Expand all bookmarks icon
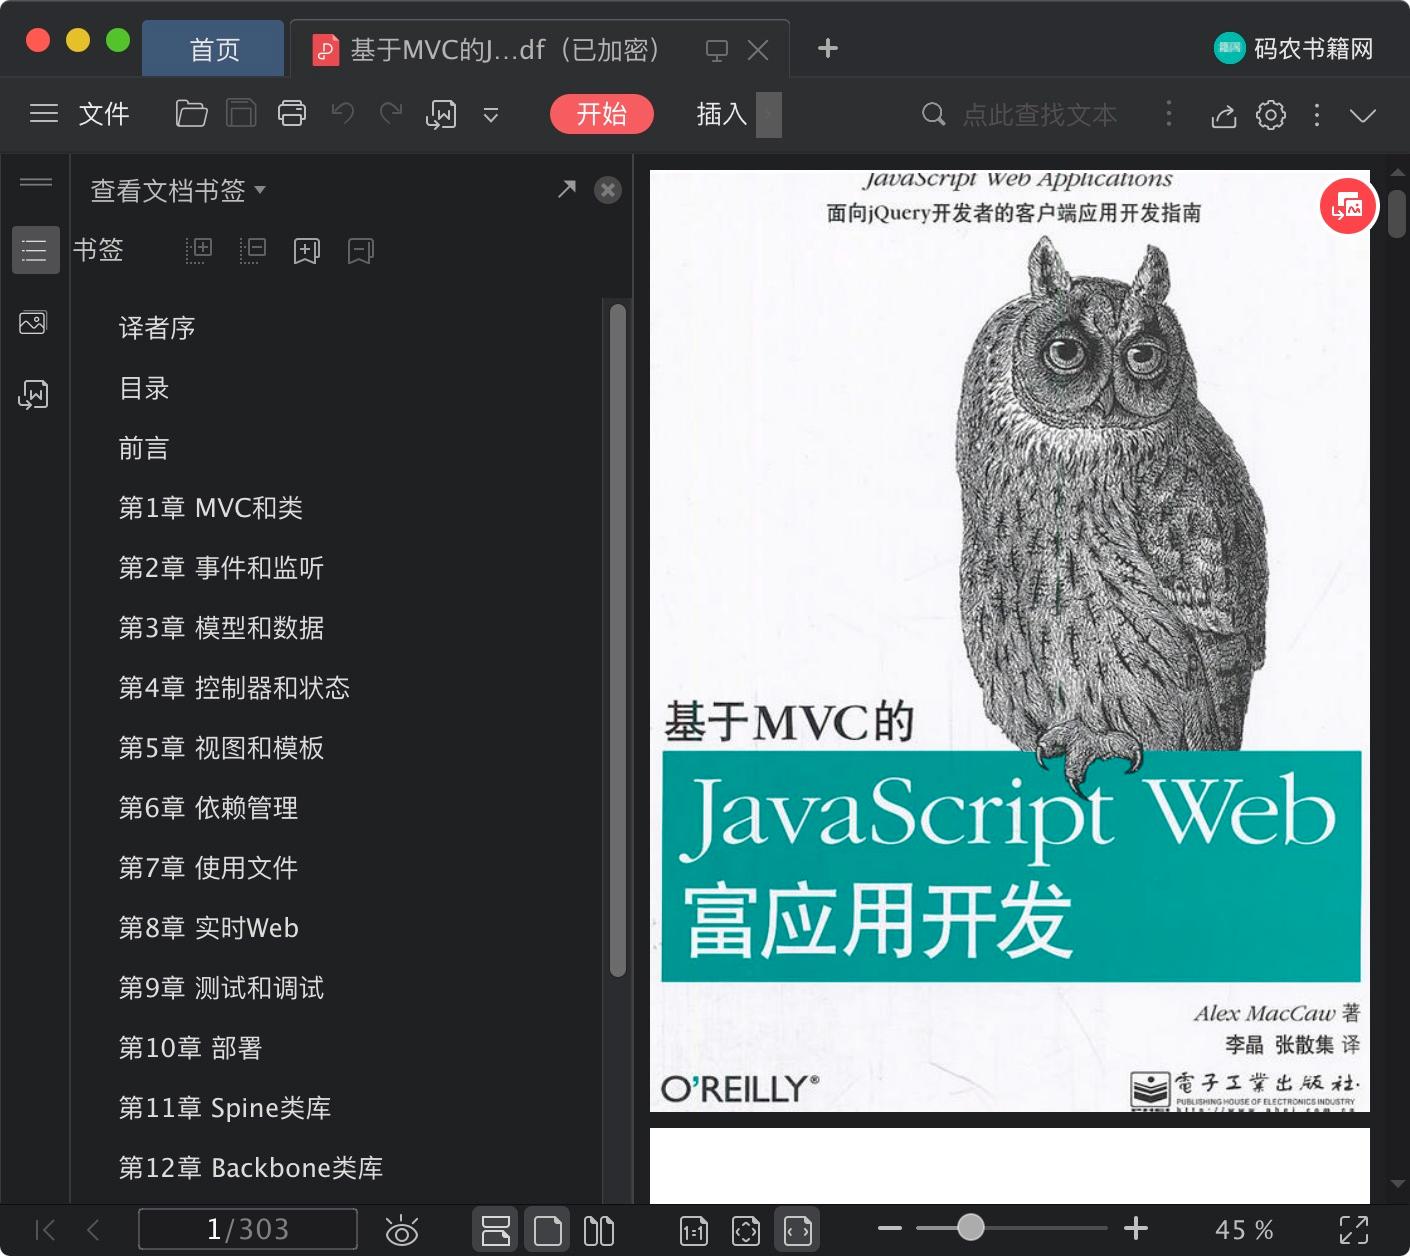This screenshot has width=1410, height=1256. click(200, 250)
